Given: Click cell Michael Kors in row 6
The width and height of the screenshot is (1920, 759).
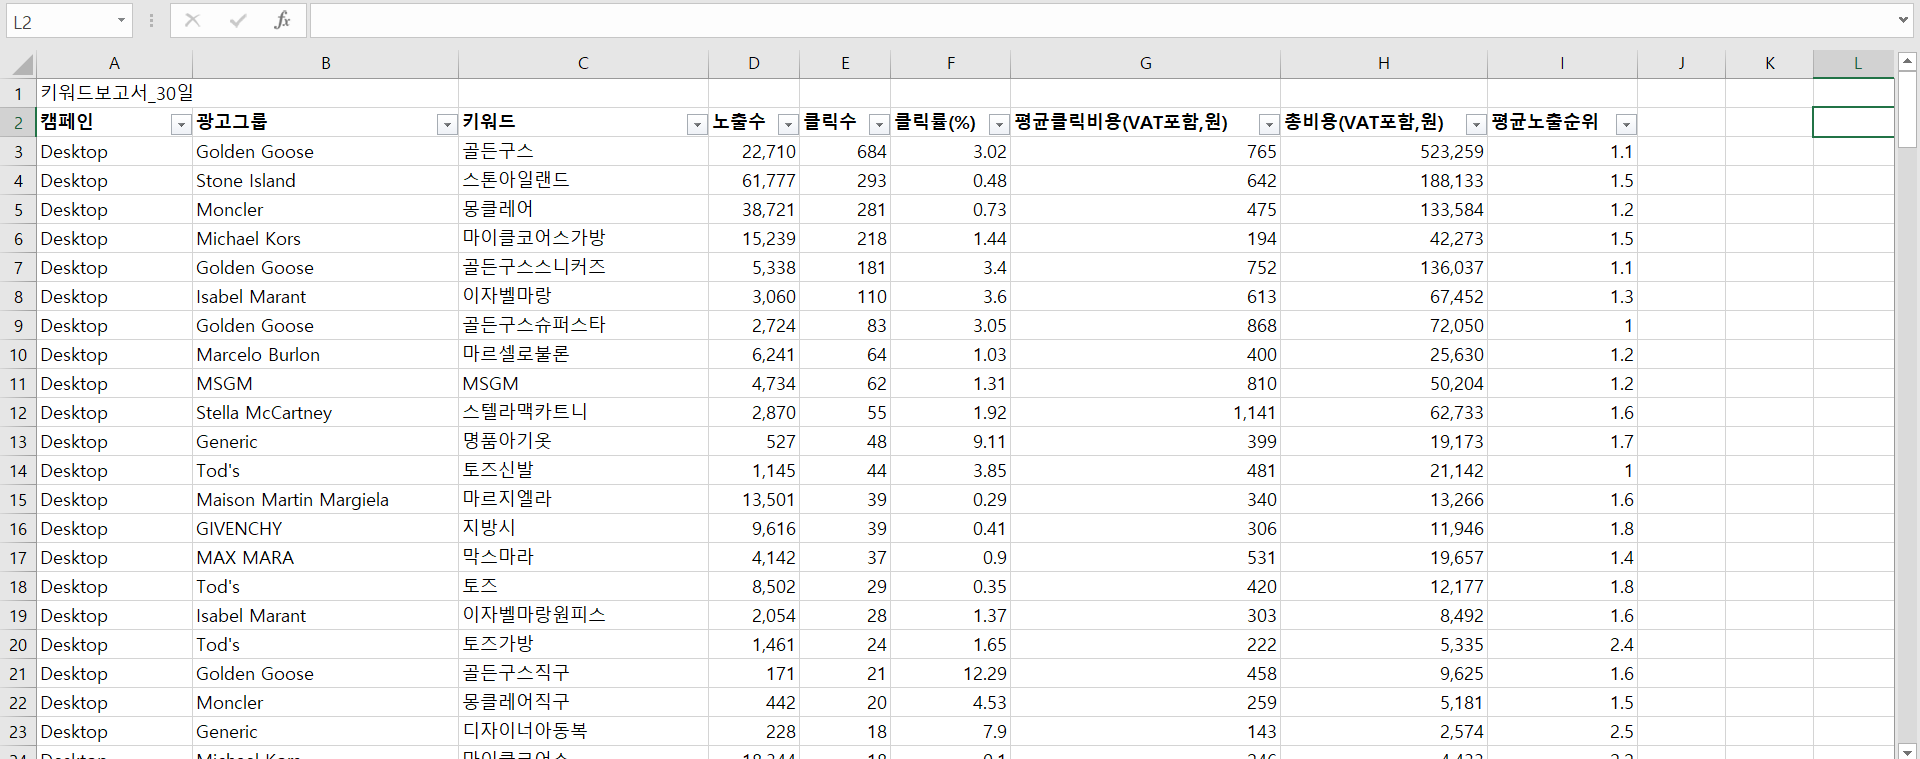Looking at the screenshot, I should click(x=326, y=239).
